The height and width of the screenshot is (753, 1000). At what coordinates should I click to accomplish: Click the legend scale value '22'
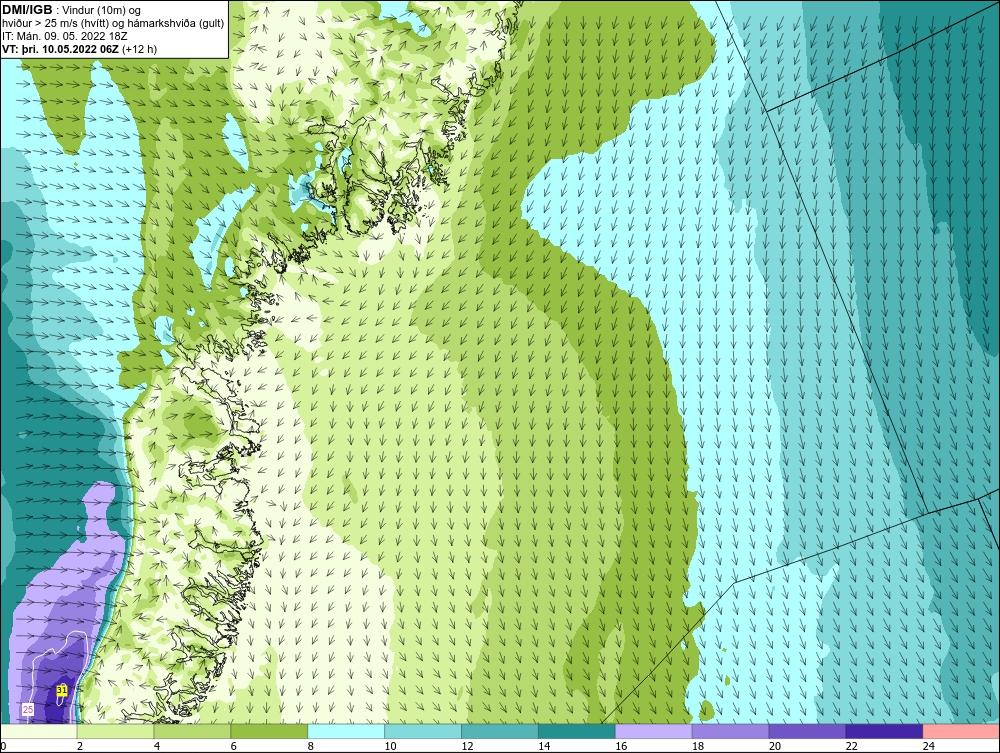click(x=851, y=746)
